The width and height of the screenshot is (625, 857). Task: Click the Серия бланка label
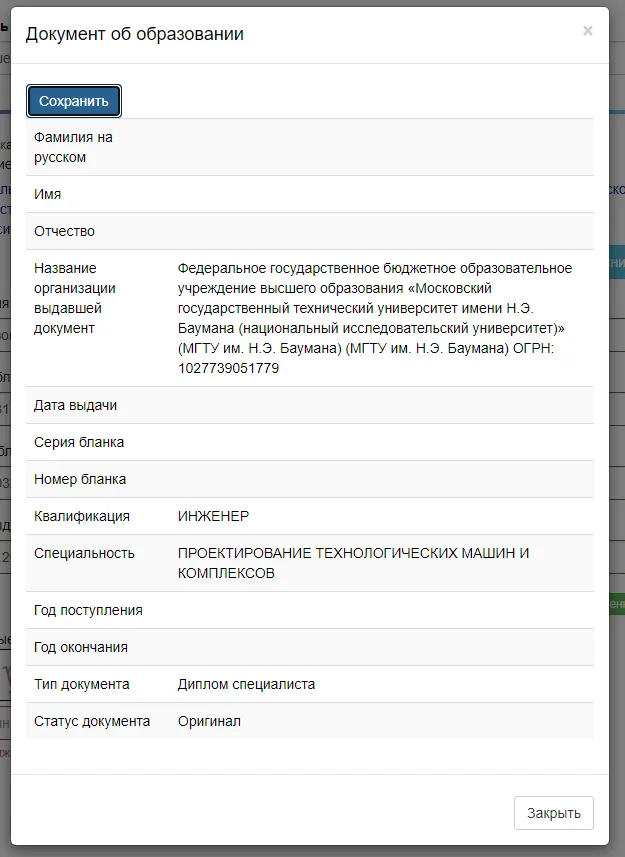pos(79,442)
